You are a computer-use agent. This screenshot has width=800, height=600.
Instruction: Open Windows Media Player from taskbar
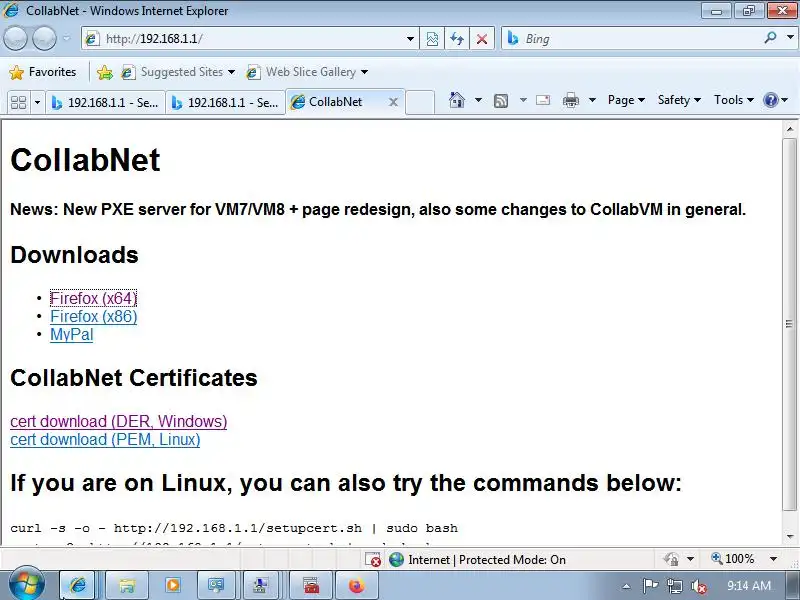(173, 585)
